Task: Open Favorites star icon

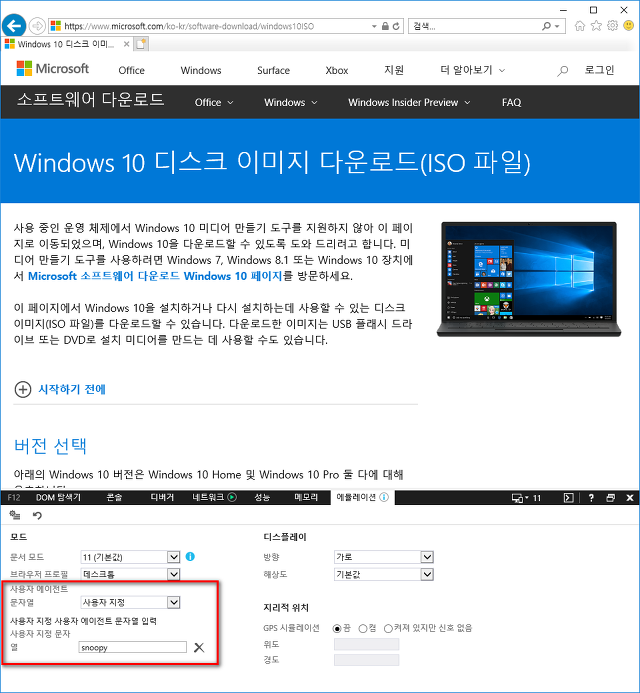Action: pos(596,26)
